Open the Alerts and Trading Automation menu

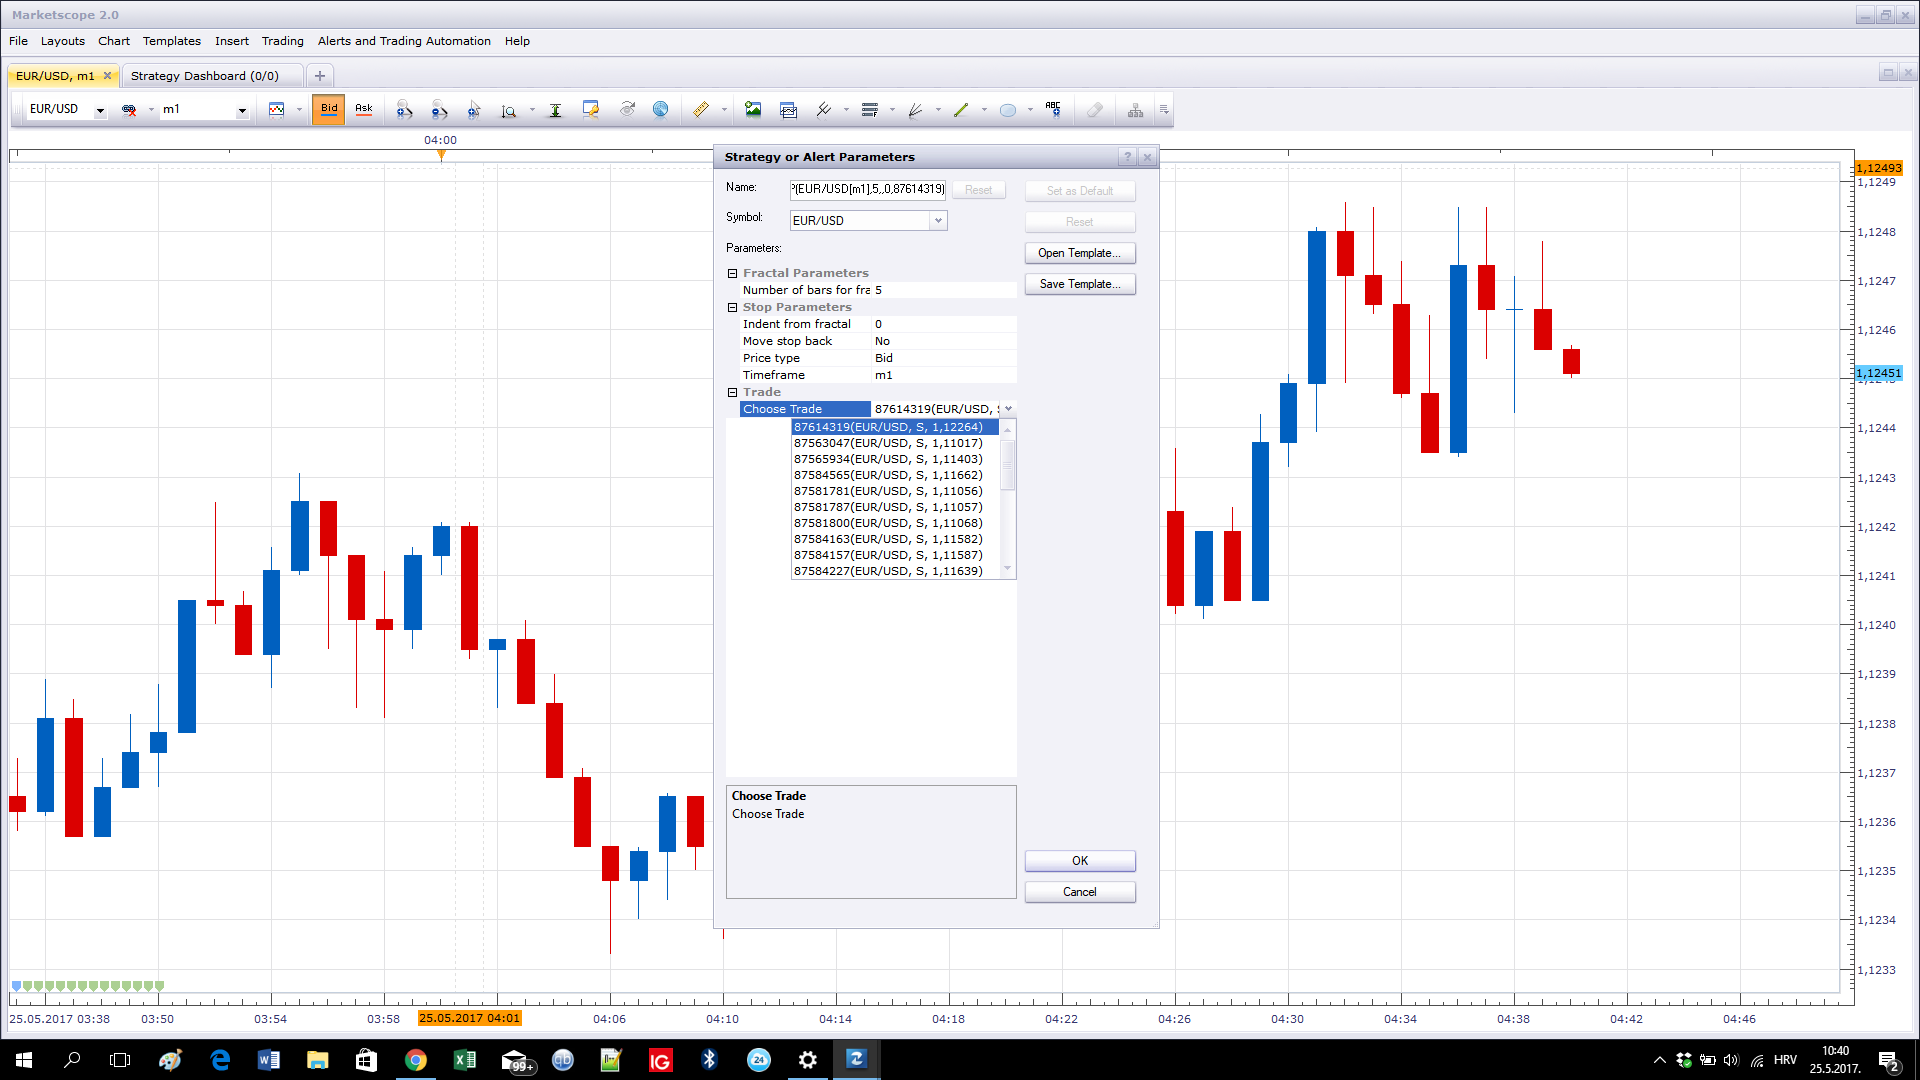[404, 41]
